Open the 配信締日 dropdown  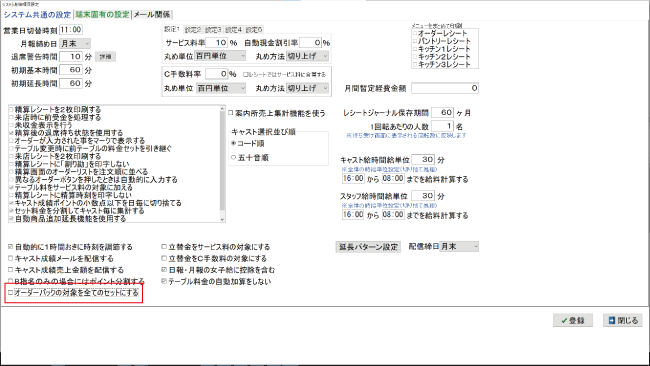(x=459, y=247)
